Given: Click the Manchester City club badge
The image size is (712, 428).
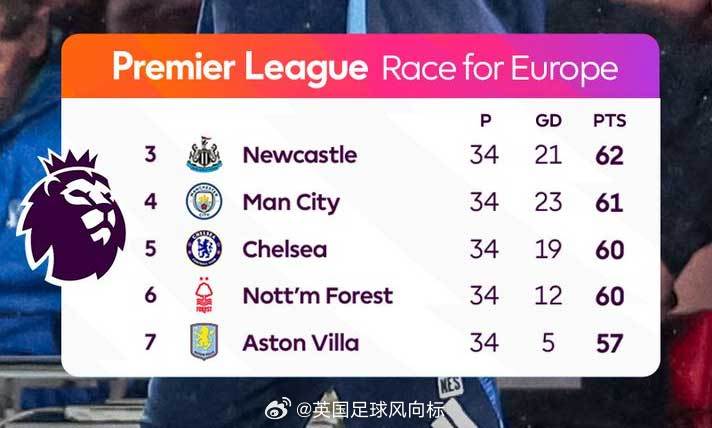Looking at the screenshot, I should click(x=204, y=201).
